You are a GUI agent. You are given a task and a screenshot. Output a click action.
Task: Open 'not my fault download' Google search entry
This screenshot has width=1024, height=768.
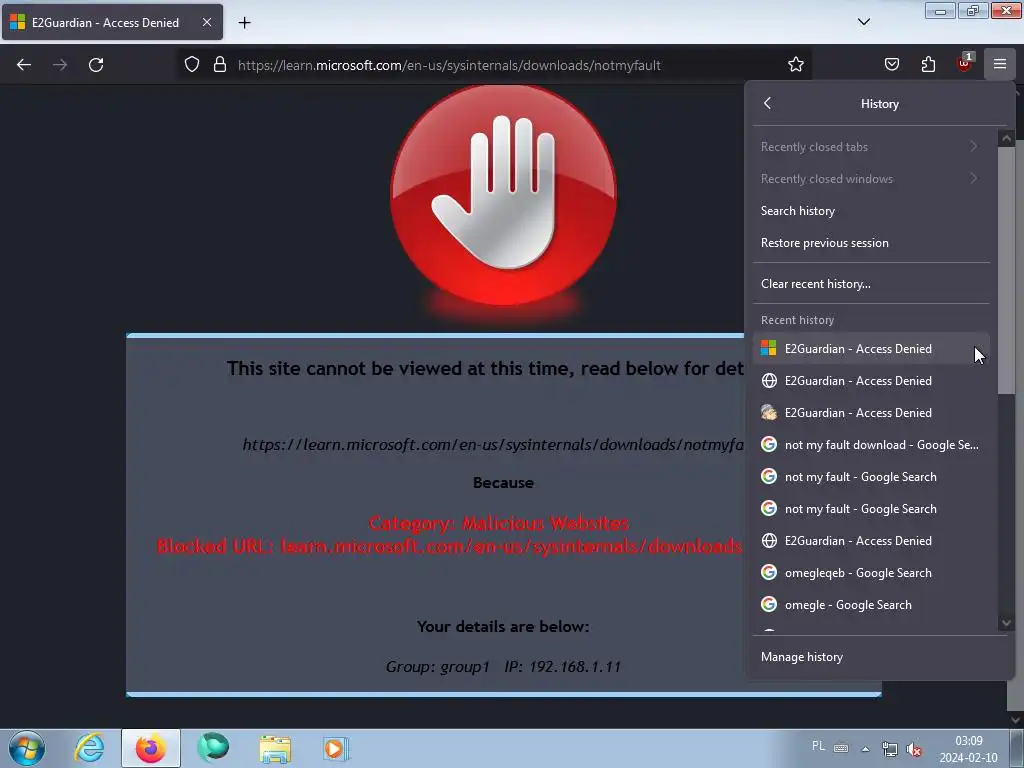871,445
